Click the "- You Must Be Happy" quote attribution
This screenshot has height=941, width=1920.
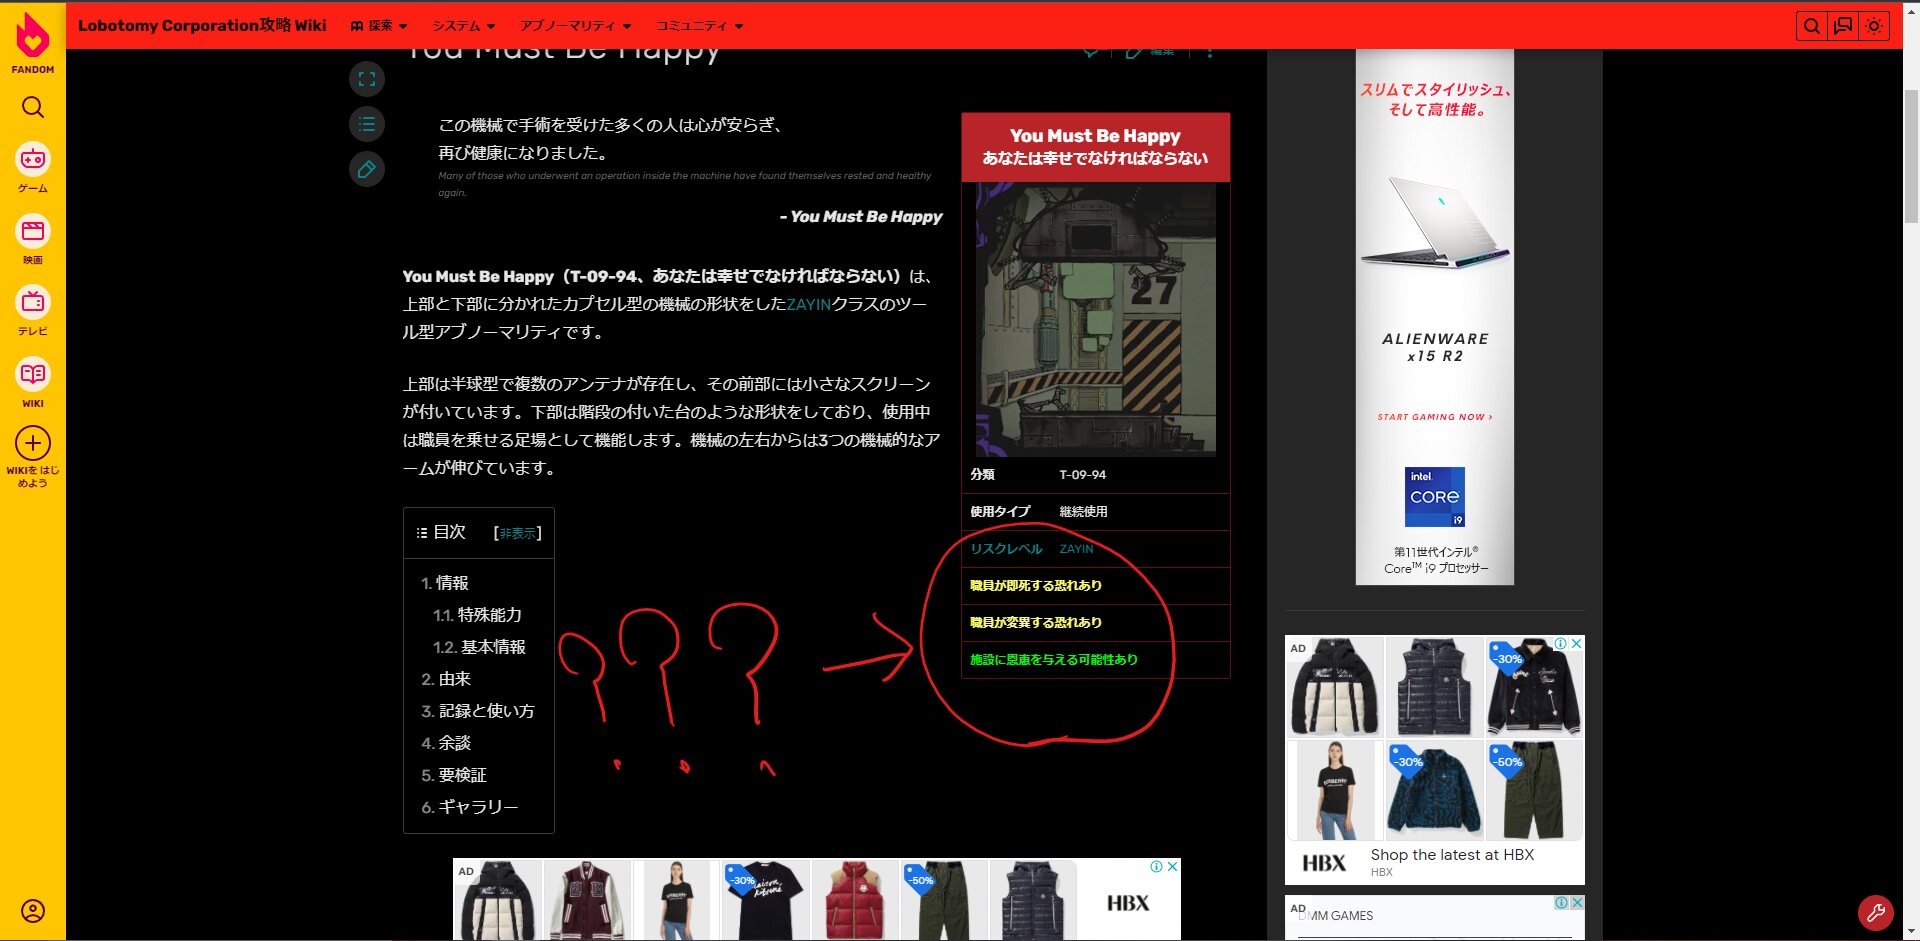861,217
